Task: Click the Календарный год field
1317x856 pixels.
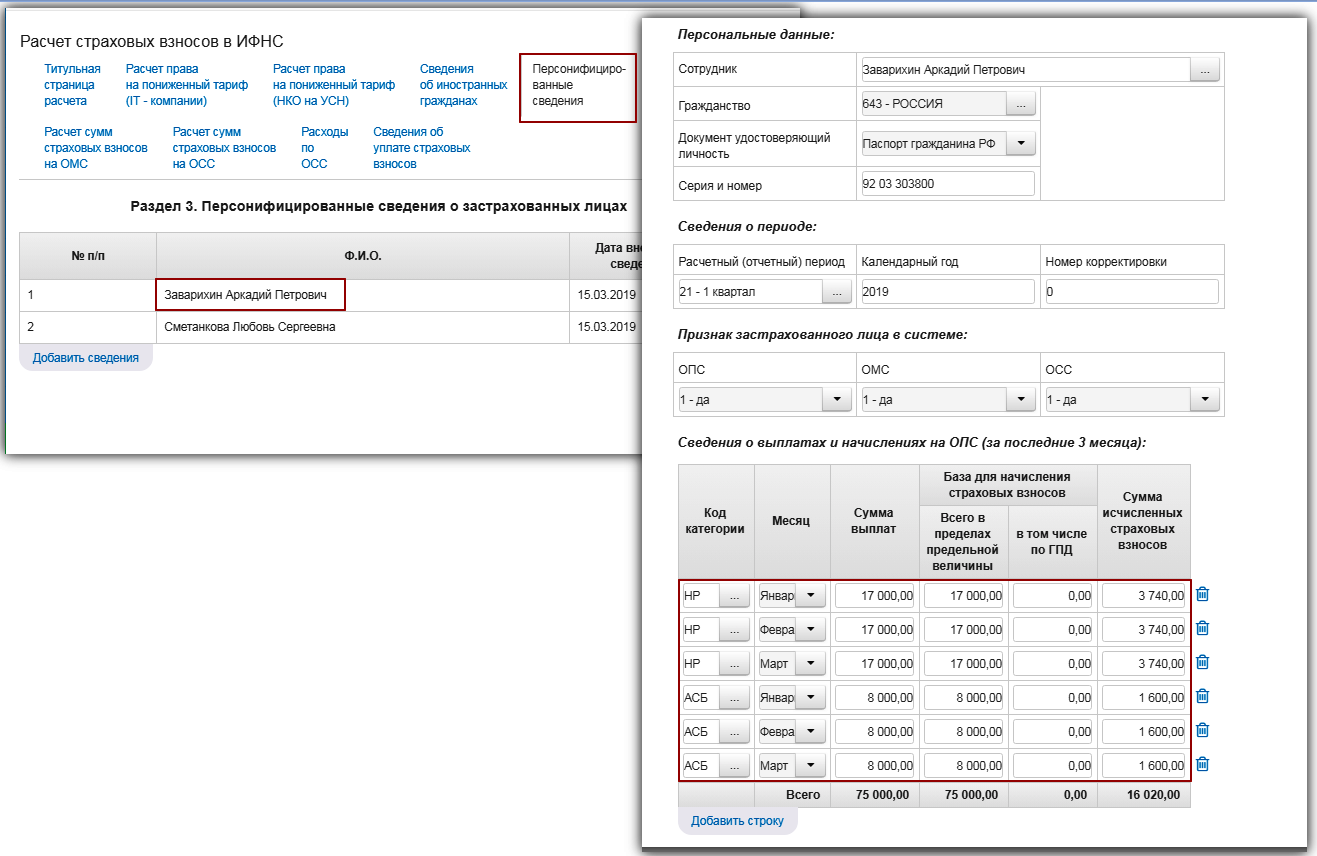Action: (x=947, y=291)
